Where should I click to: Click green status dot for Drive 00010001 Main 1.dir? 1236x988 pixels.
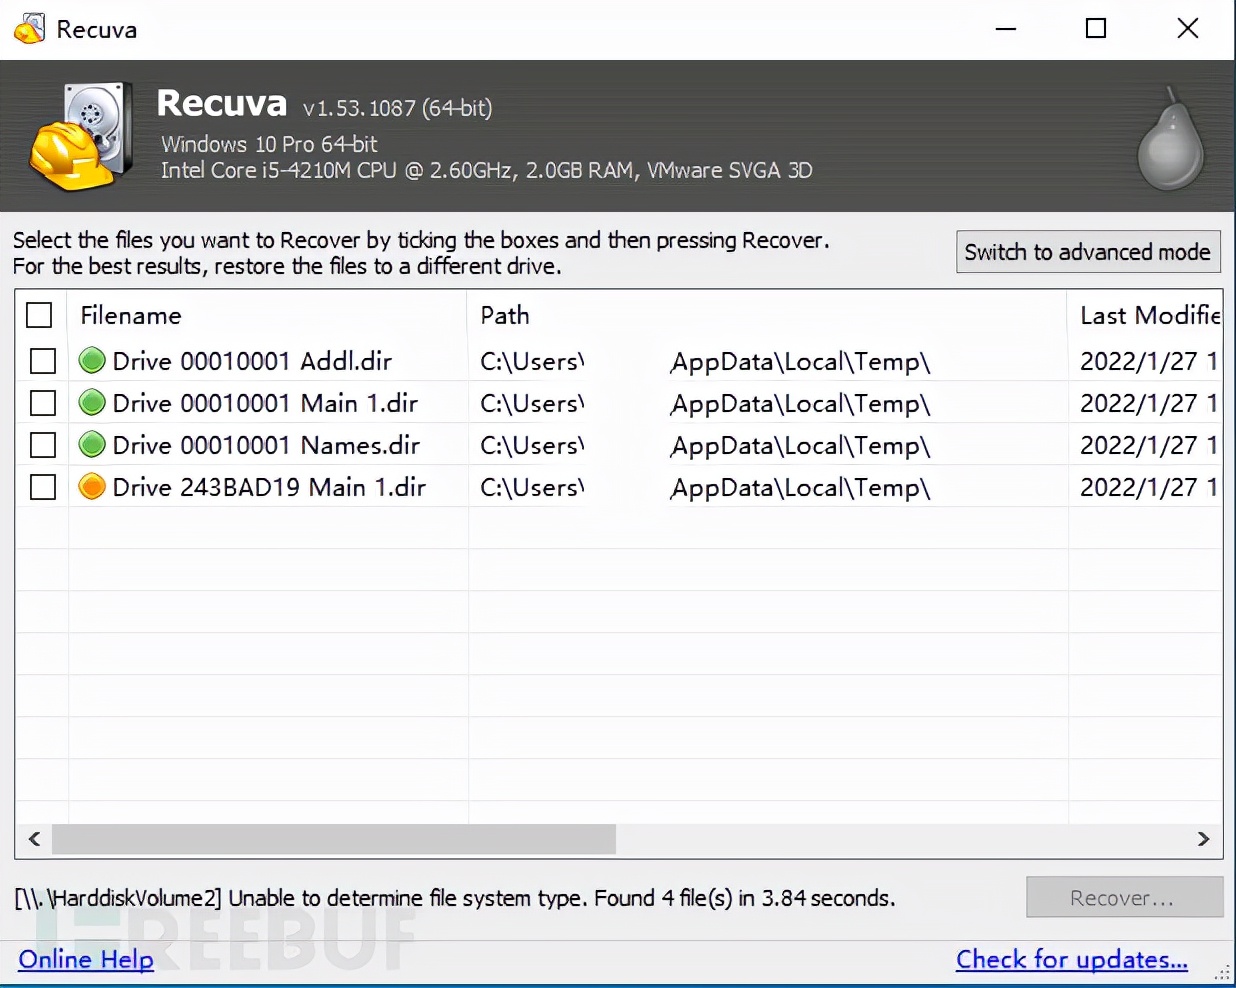pyautogui.click(x=92, y=403)
